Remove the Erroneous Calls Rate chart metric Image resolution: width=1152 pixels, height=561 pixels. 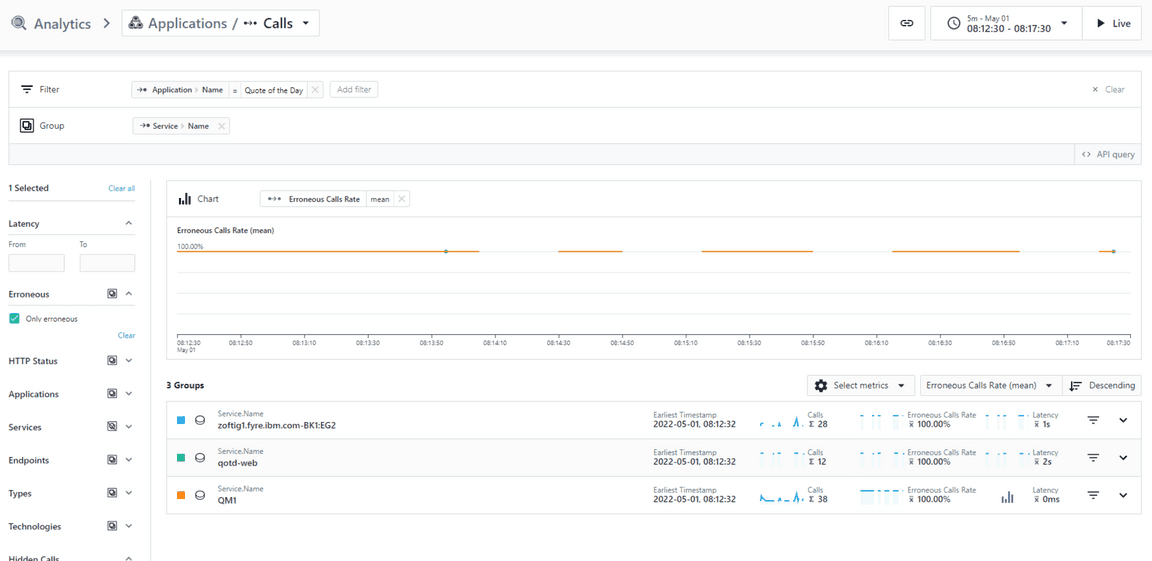pos(401,199)
